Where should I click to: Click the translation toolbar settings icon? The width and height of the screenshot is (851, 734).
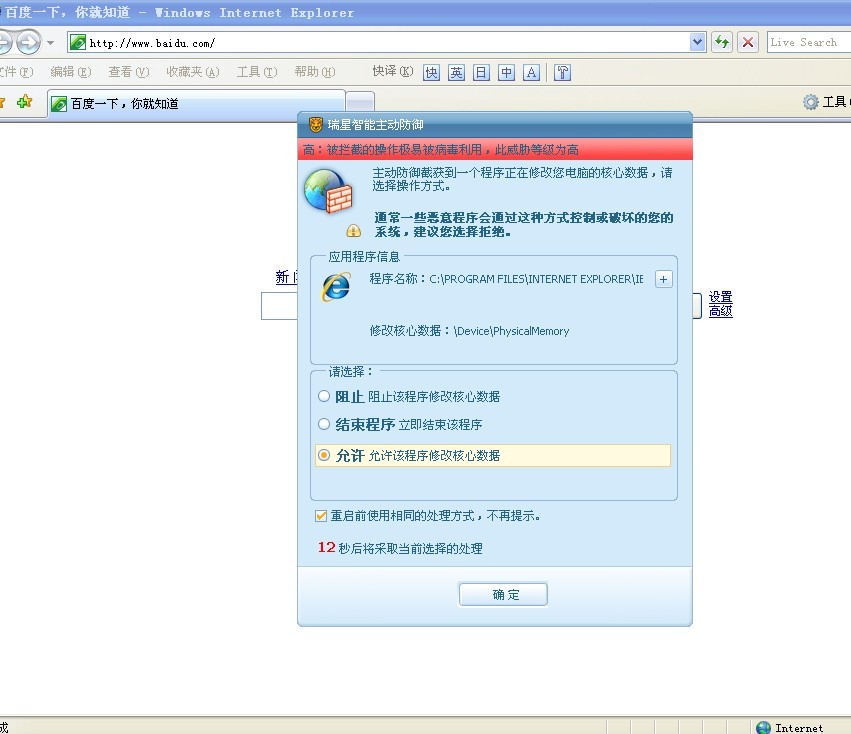[563, 72]
